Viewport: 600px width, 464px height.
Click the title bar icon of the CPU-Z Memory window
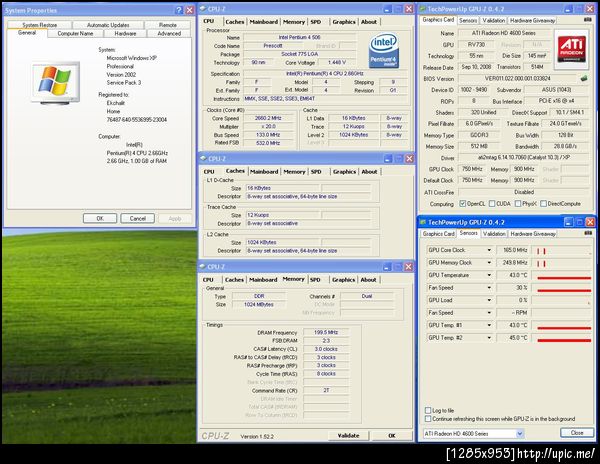click(203, 267)
